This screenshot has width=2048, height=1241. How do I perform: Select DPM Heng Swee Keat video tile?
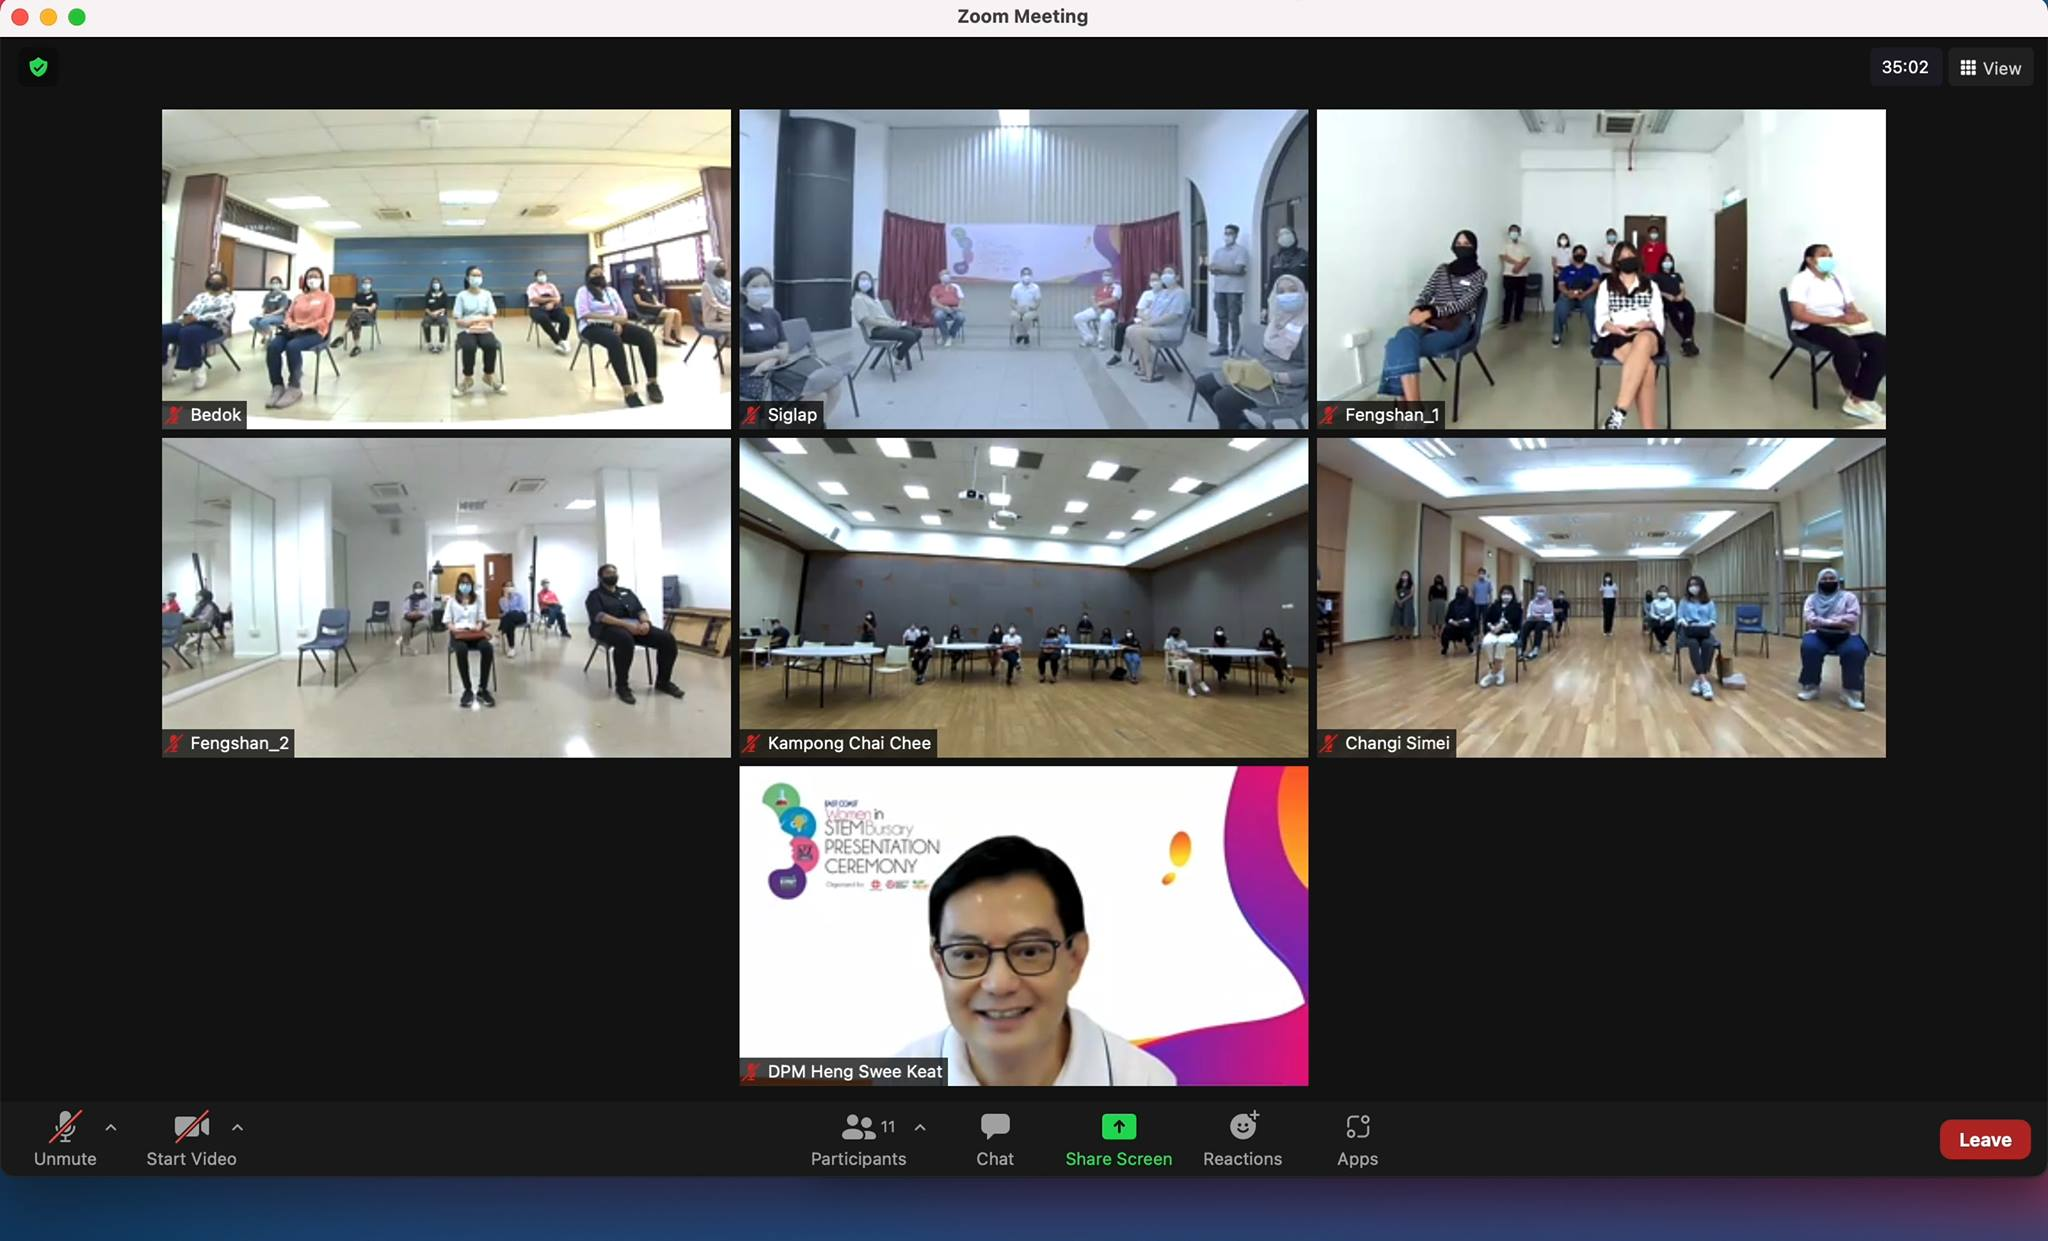1023,926
